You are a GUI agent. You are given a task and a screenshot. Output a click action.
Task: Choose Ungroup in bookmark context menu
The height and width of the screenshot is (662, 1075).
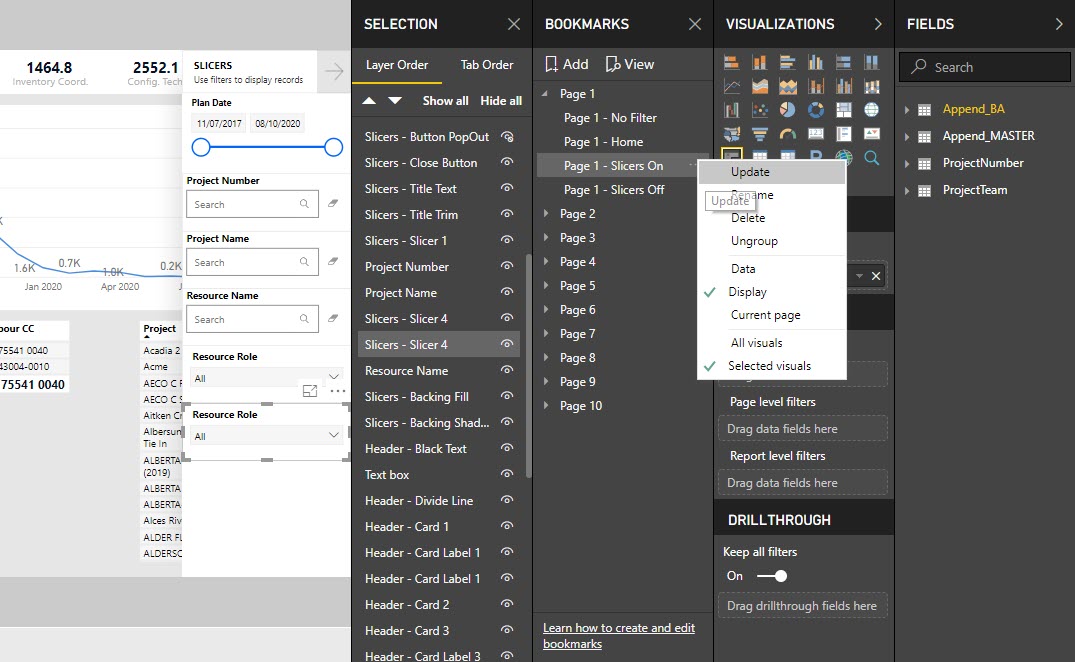[x=754, y=241]
